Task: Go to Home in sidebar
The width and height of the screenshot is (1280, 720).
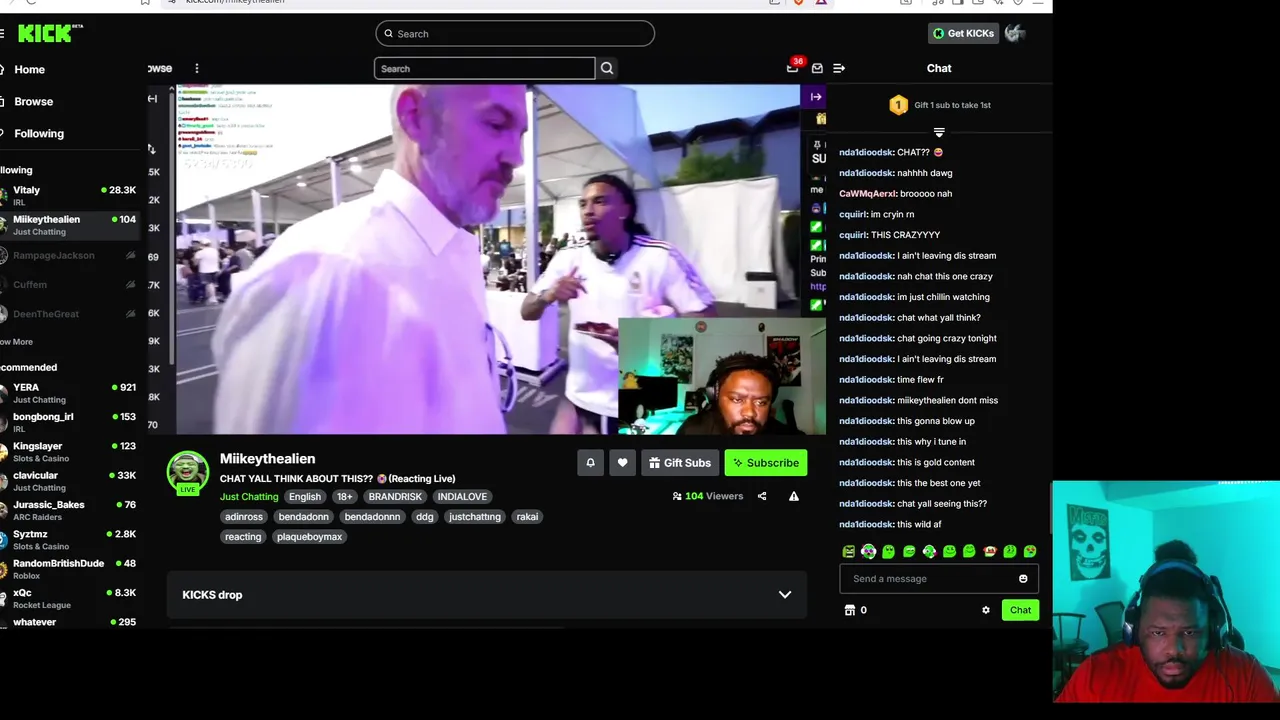Action: coord(29,69)
